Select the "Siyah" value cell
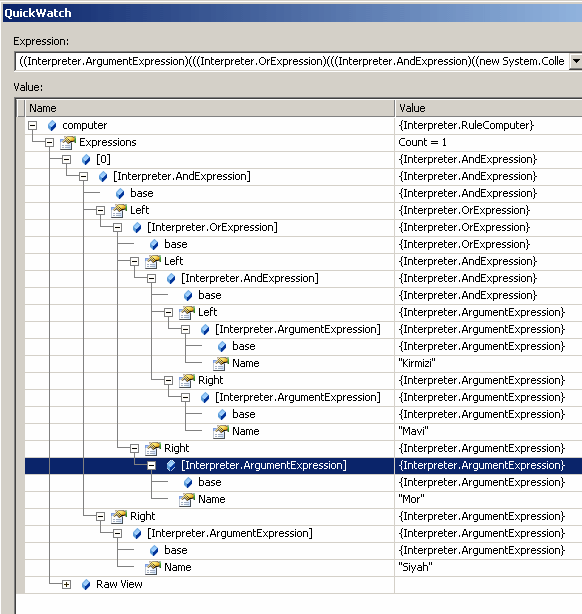The height and width of the screenshot is (614, 582). pos(488,567)
